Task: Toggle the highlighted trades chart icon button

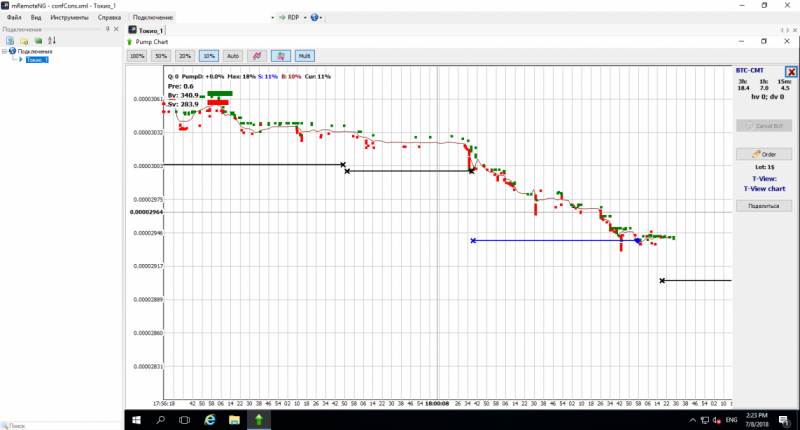Action: pos(281,56)
